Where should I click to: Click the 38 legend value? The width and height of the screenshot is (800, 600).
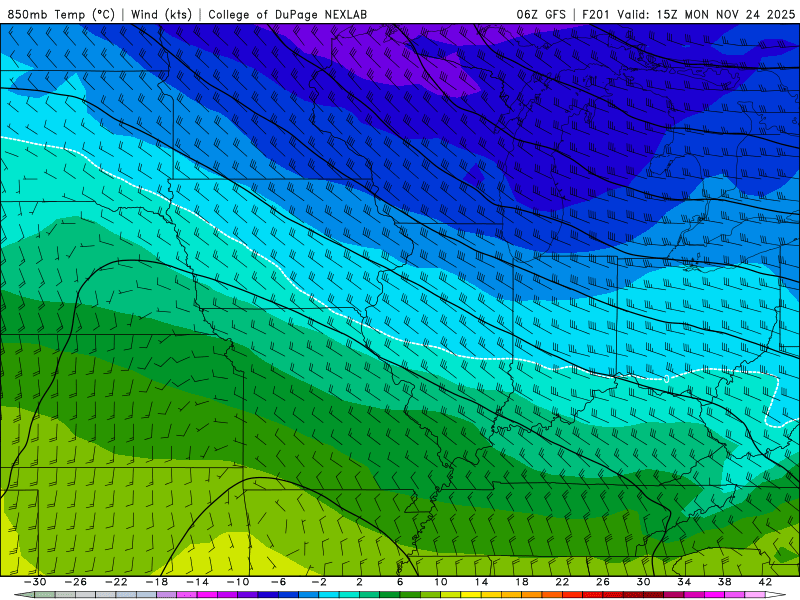pyautogui.click(x=724, y=582)
